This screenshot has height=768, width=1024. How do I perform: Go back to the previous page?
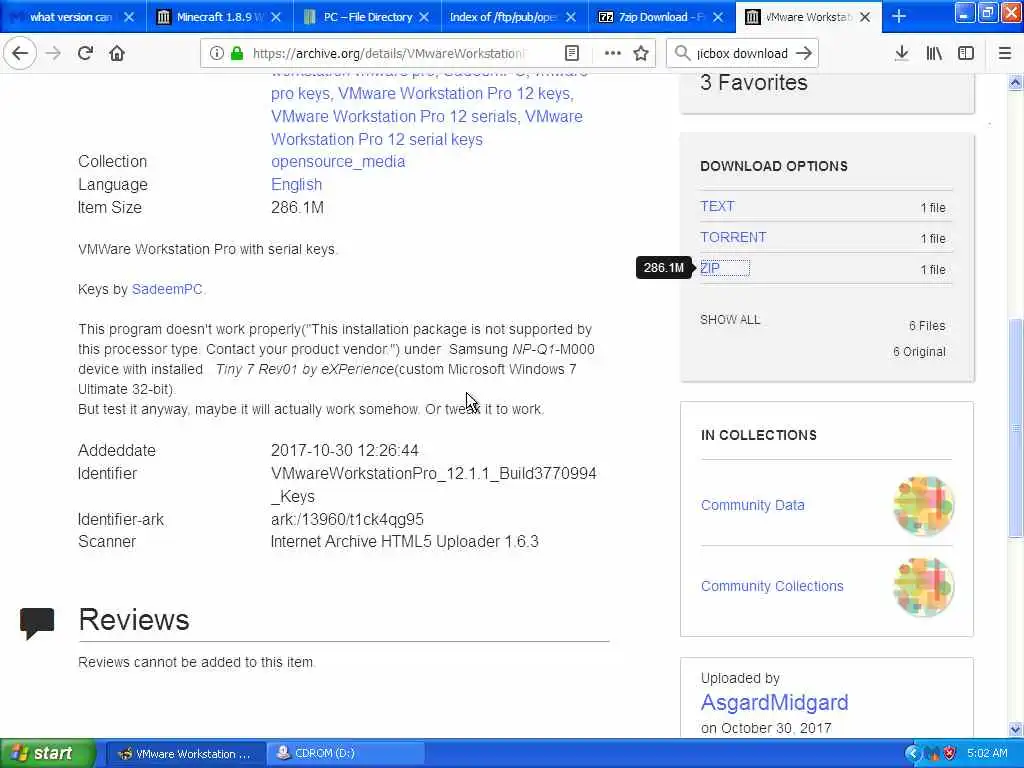[x=20, y=53]
